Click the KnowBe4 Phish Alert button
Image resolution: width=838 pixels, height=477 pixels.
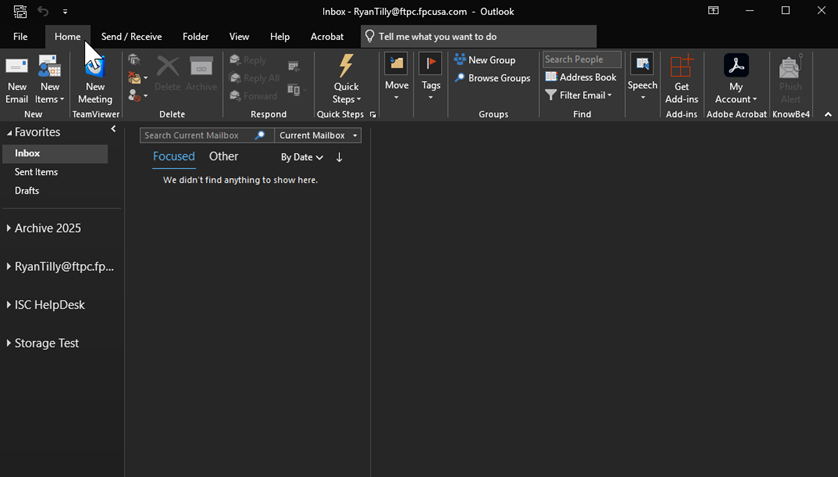790,79
